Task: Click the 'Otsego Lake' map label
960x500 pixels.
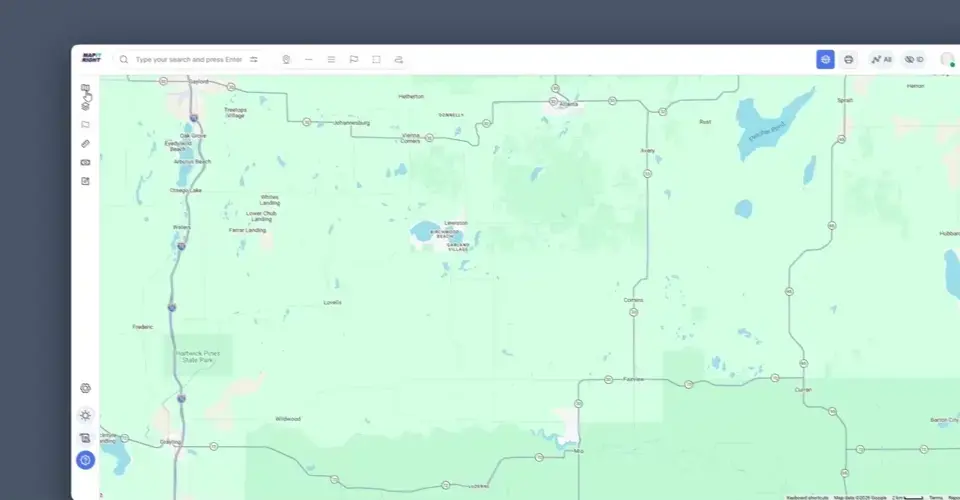Action: (186, 190)
